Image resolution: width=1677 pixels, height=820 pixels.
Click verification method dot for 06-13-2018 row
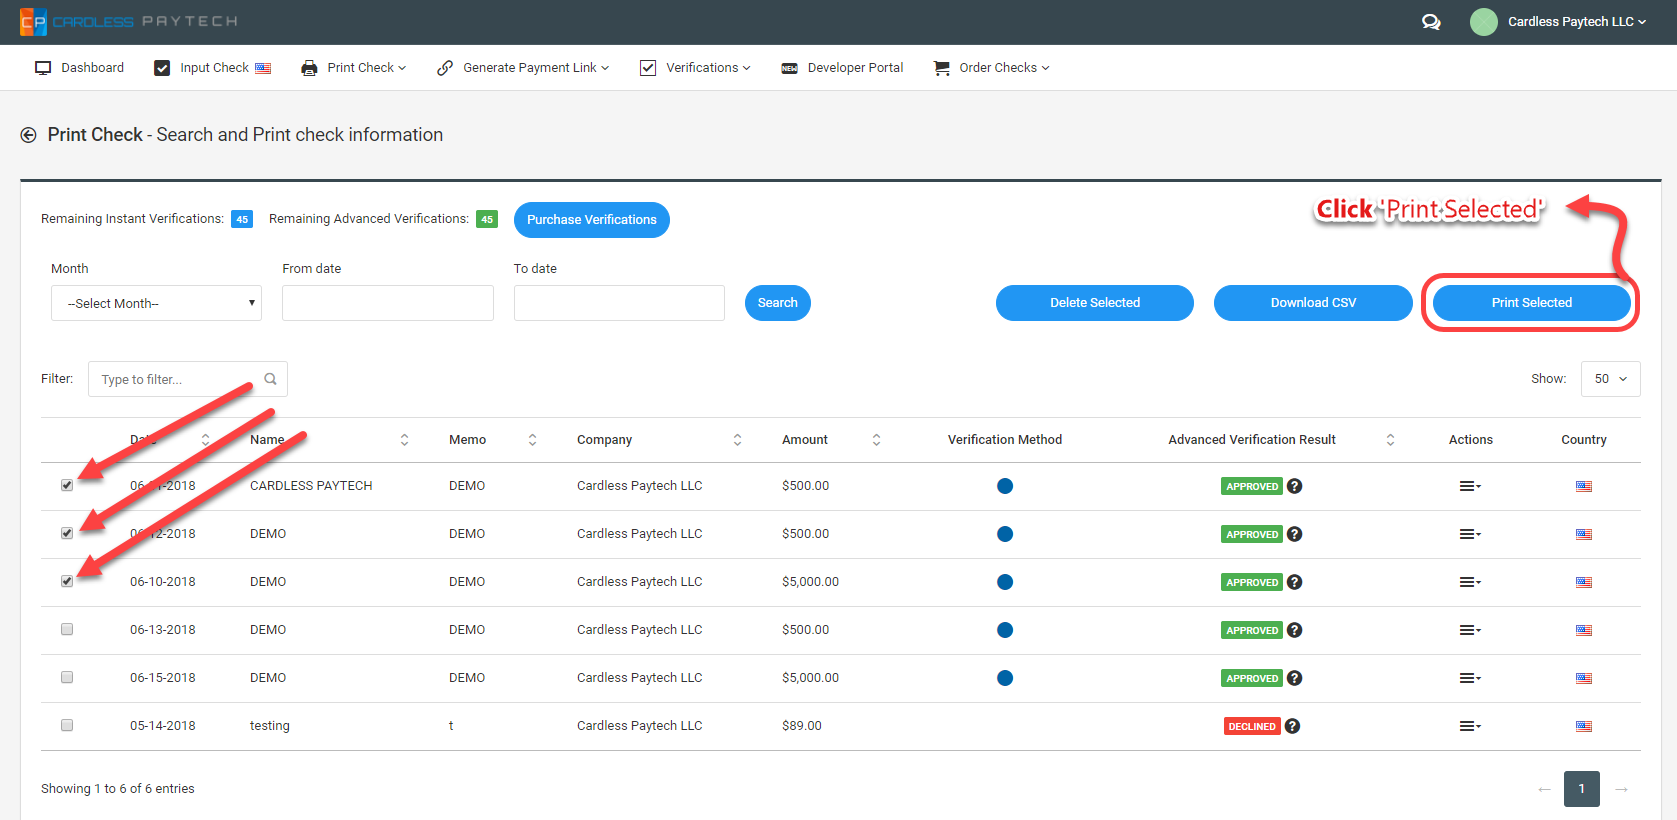click(1005, 630)
